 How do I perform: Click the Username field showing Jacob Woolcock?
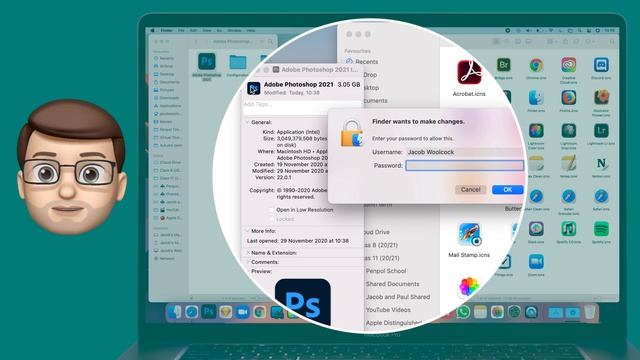point(464,152)
